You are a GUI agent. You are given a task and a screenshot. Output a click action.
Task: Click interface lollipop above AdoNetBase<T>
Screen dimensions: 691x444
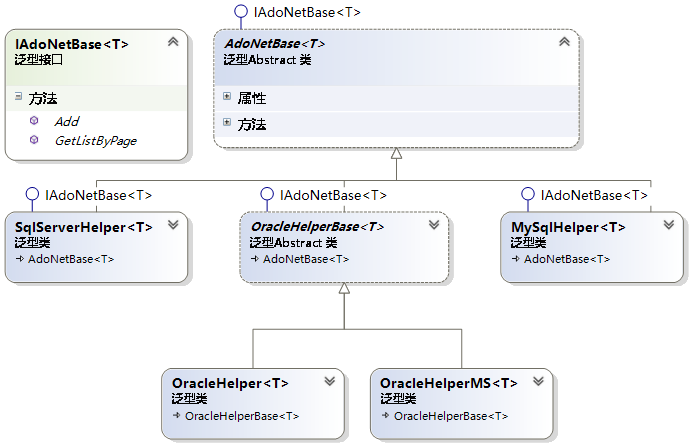pos(241,11)
